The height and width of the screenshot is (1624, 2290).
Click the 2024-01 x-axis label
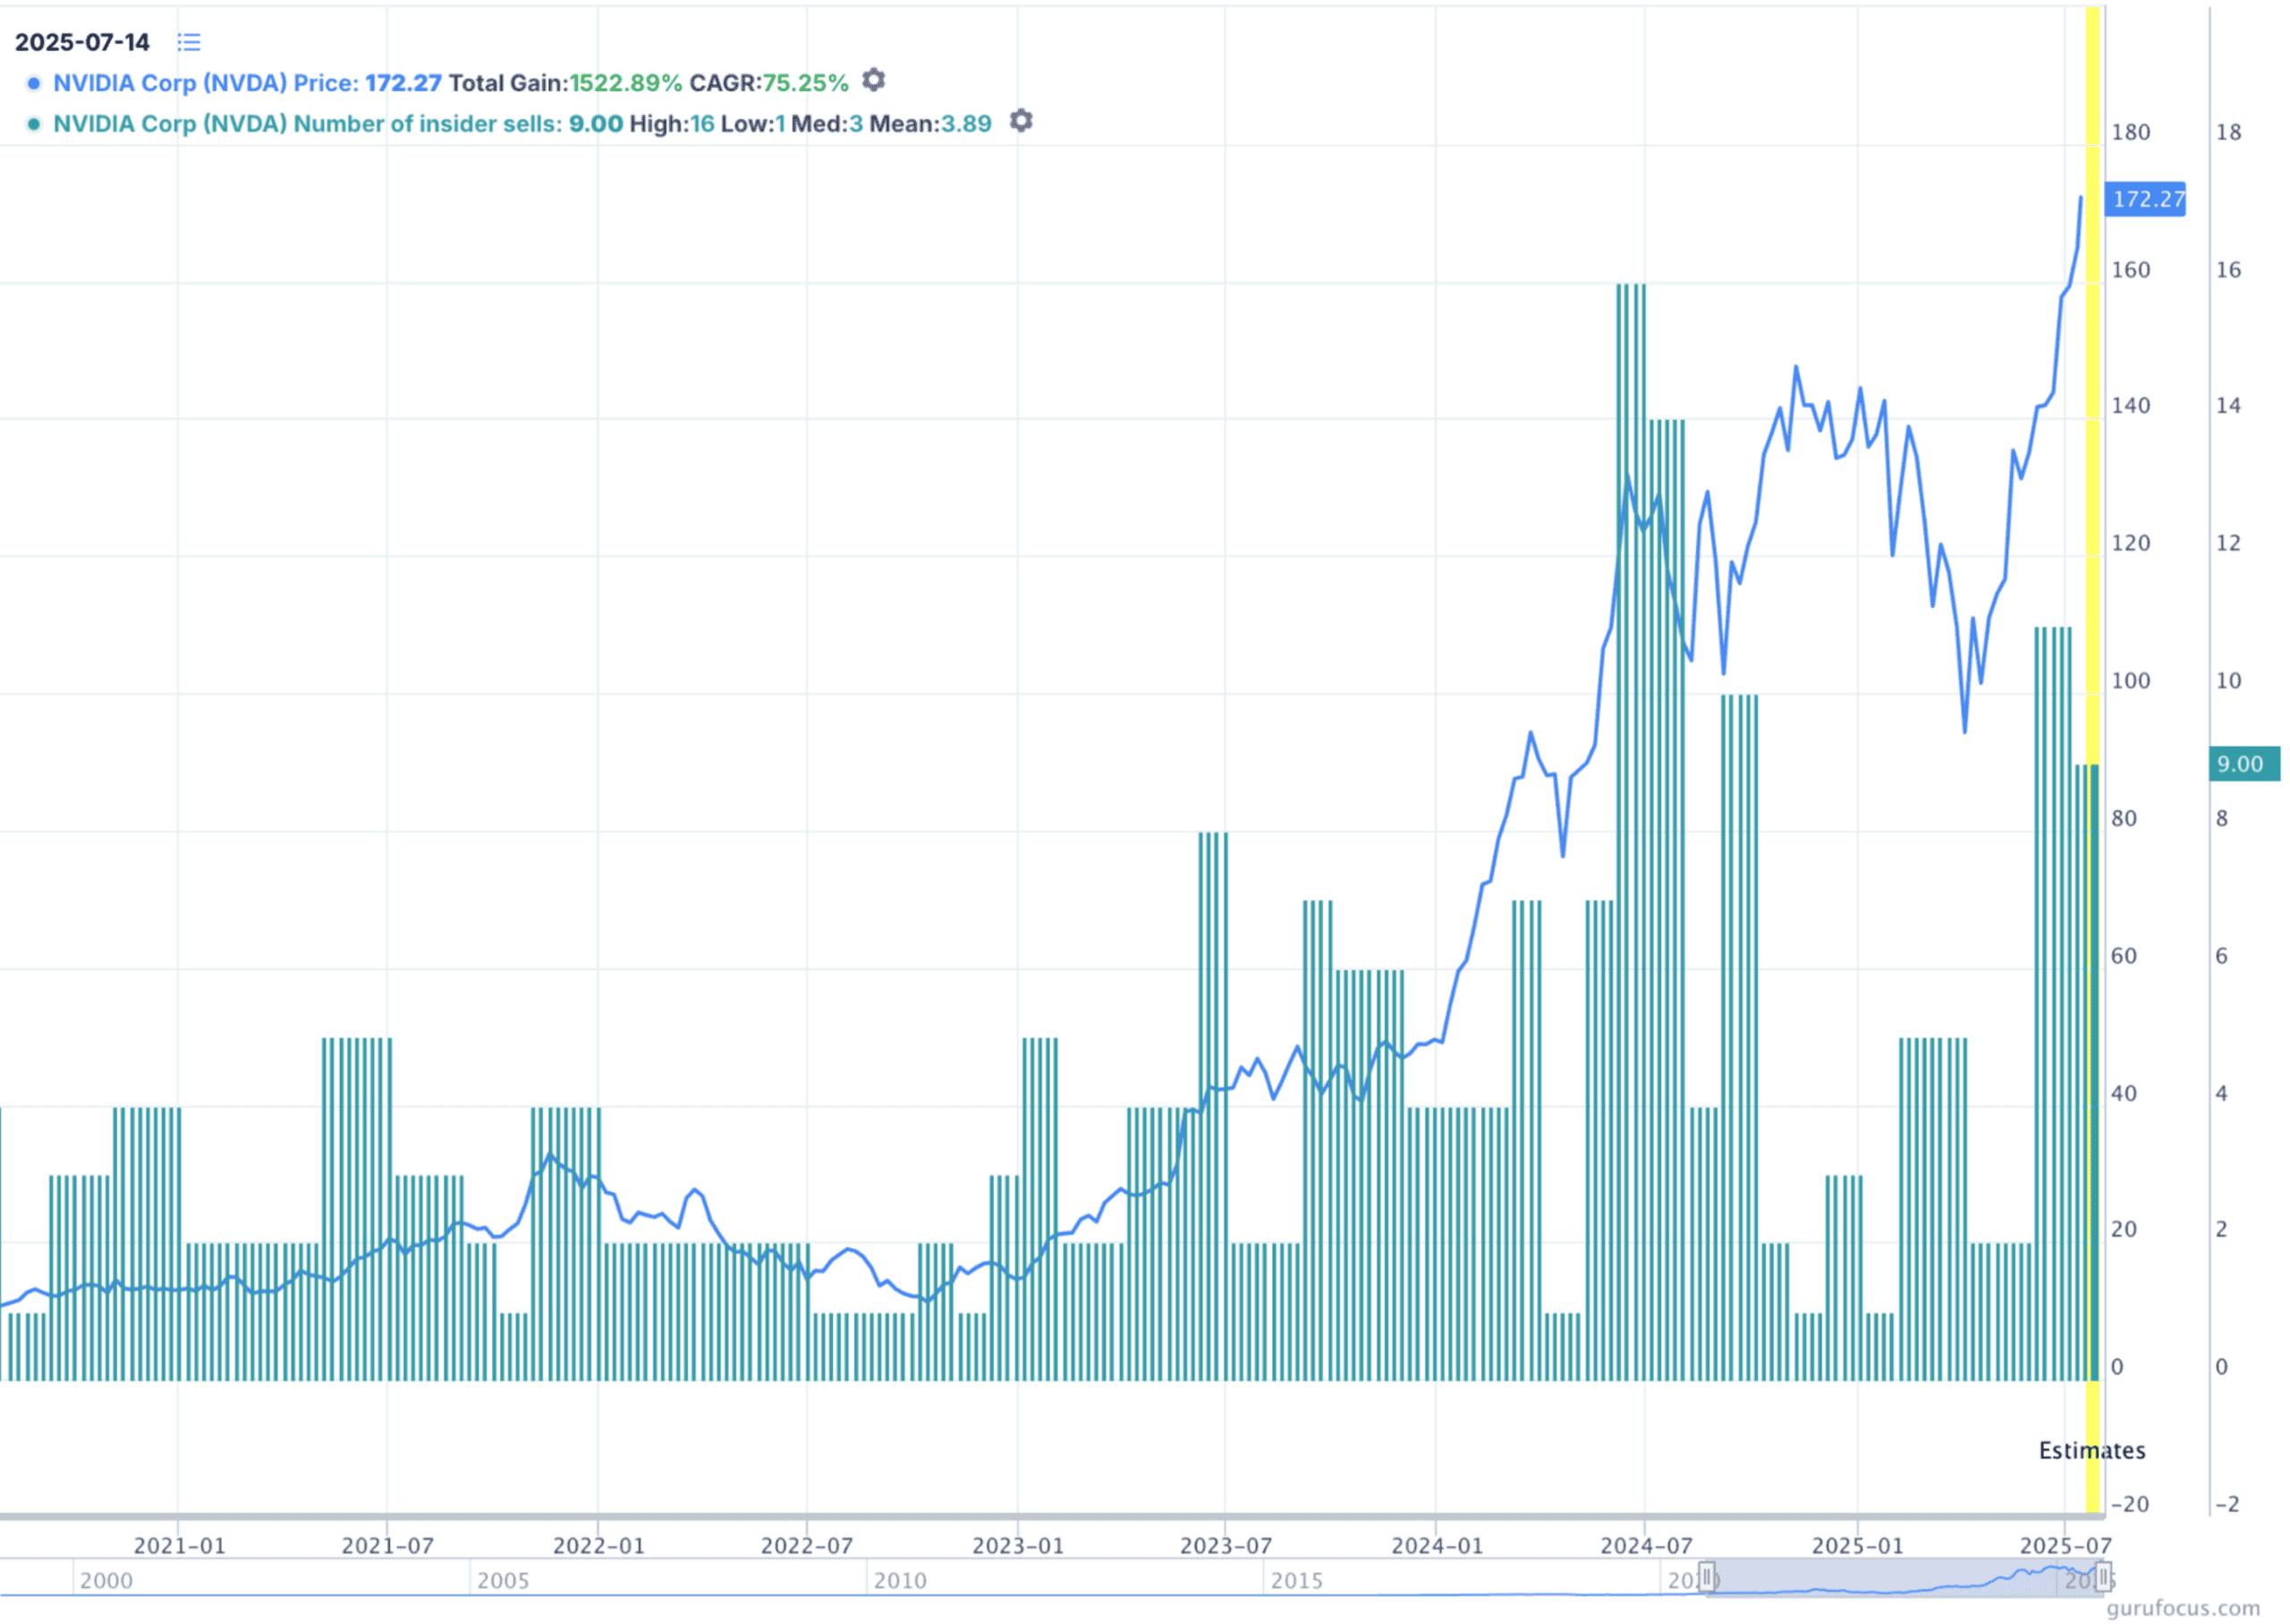point(1437,1546)
